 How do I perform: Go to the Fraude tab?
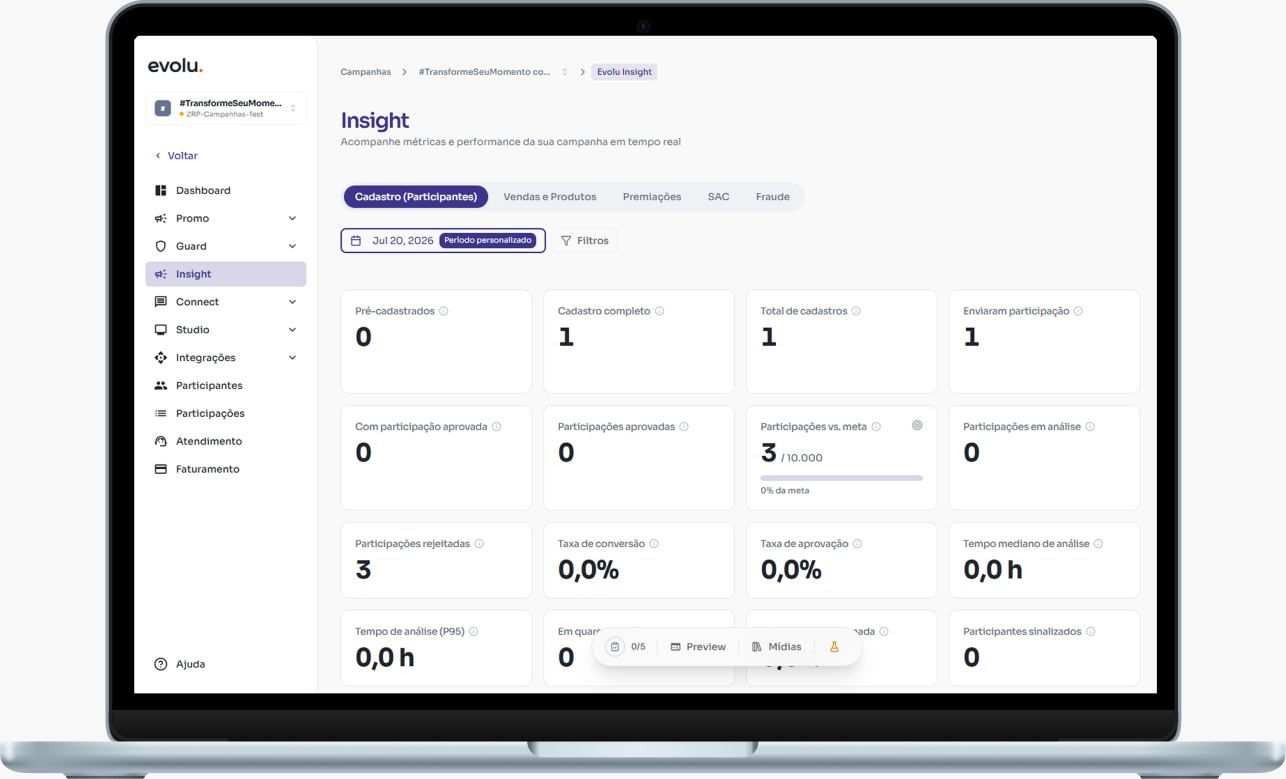coord(773,197)
